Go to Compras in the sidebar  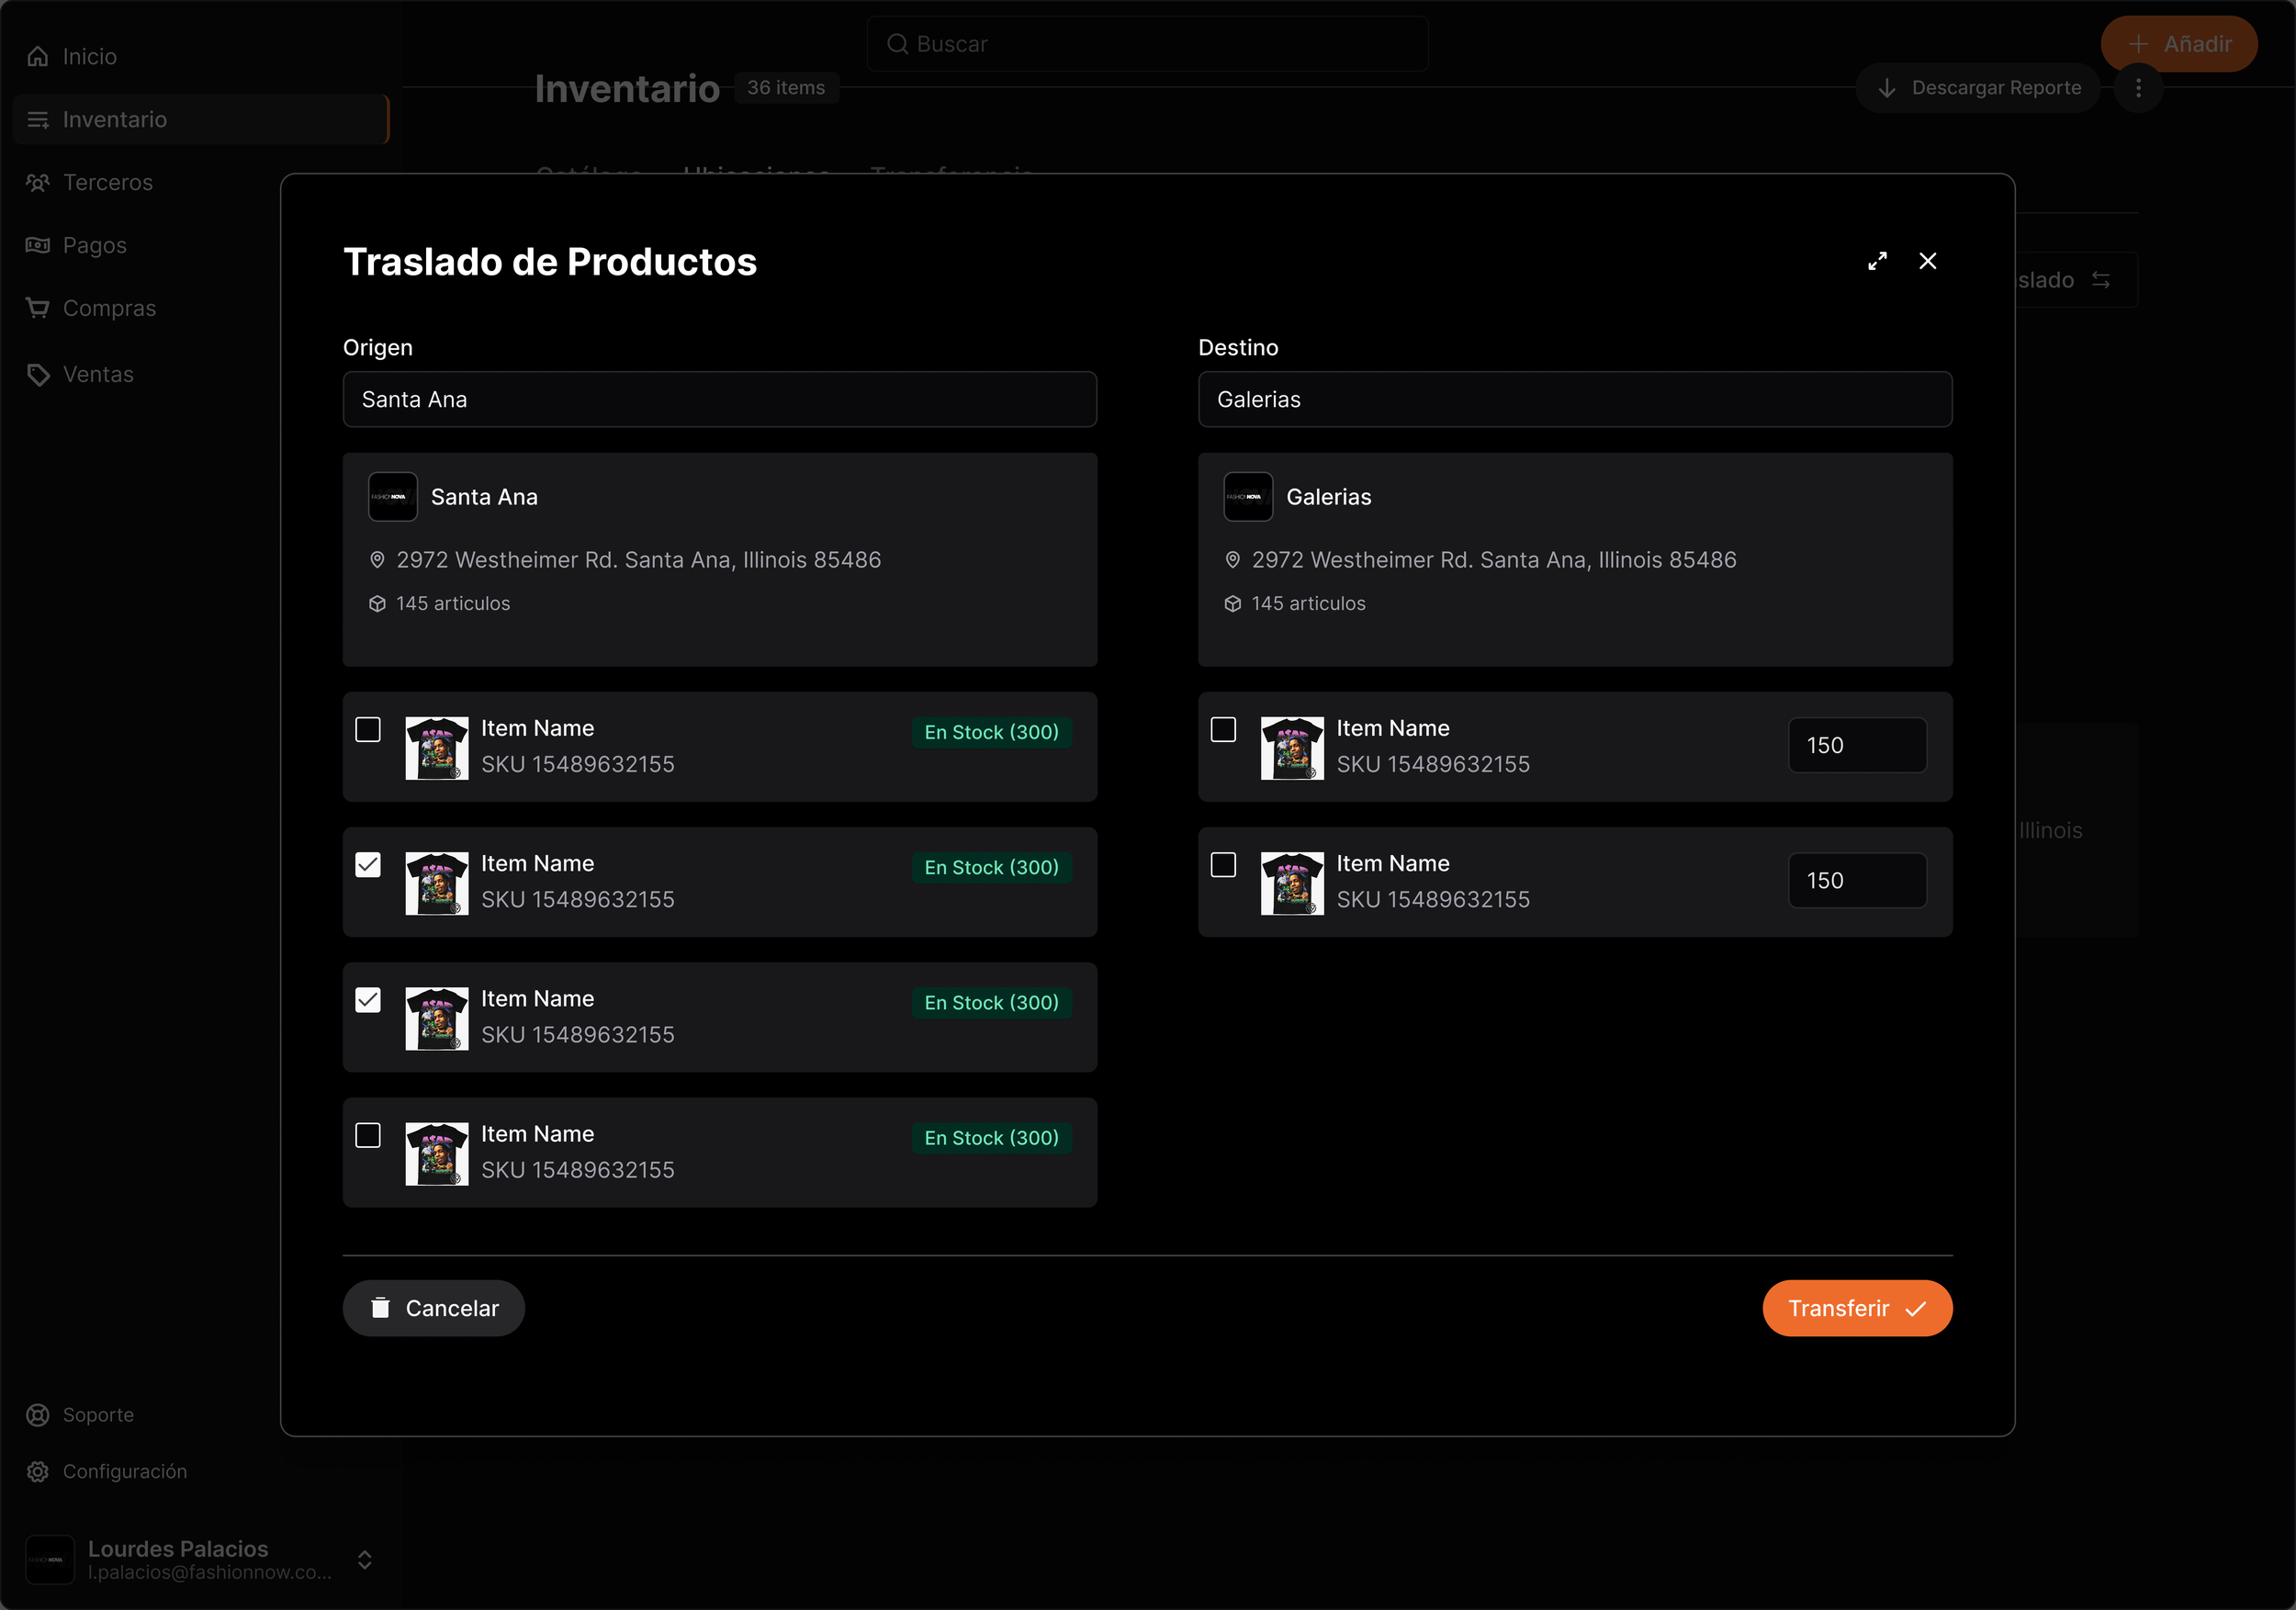[x=108, y=308]
